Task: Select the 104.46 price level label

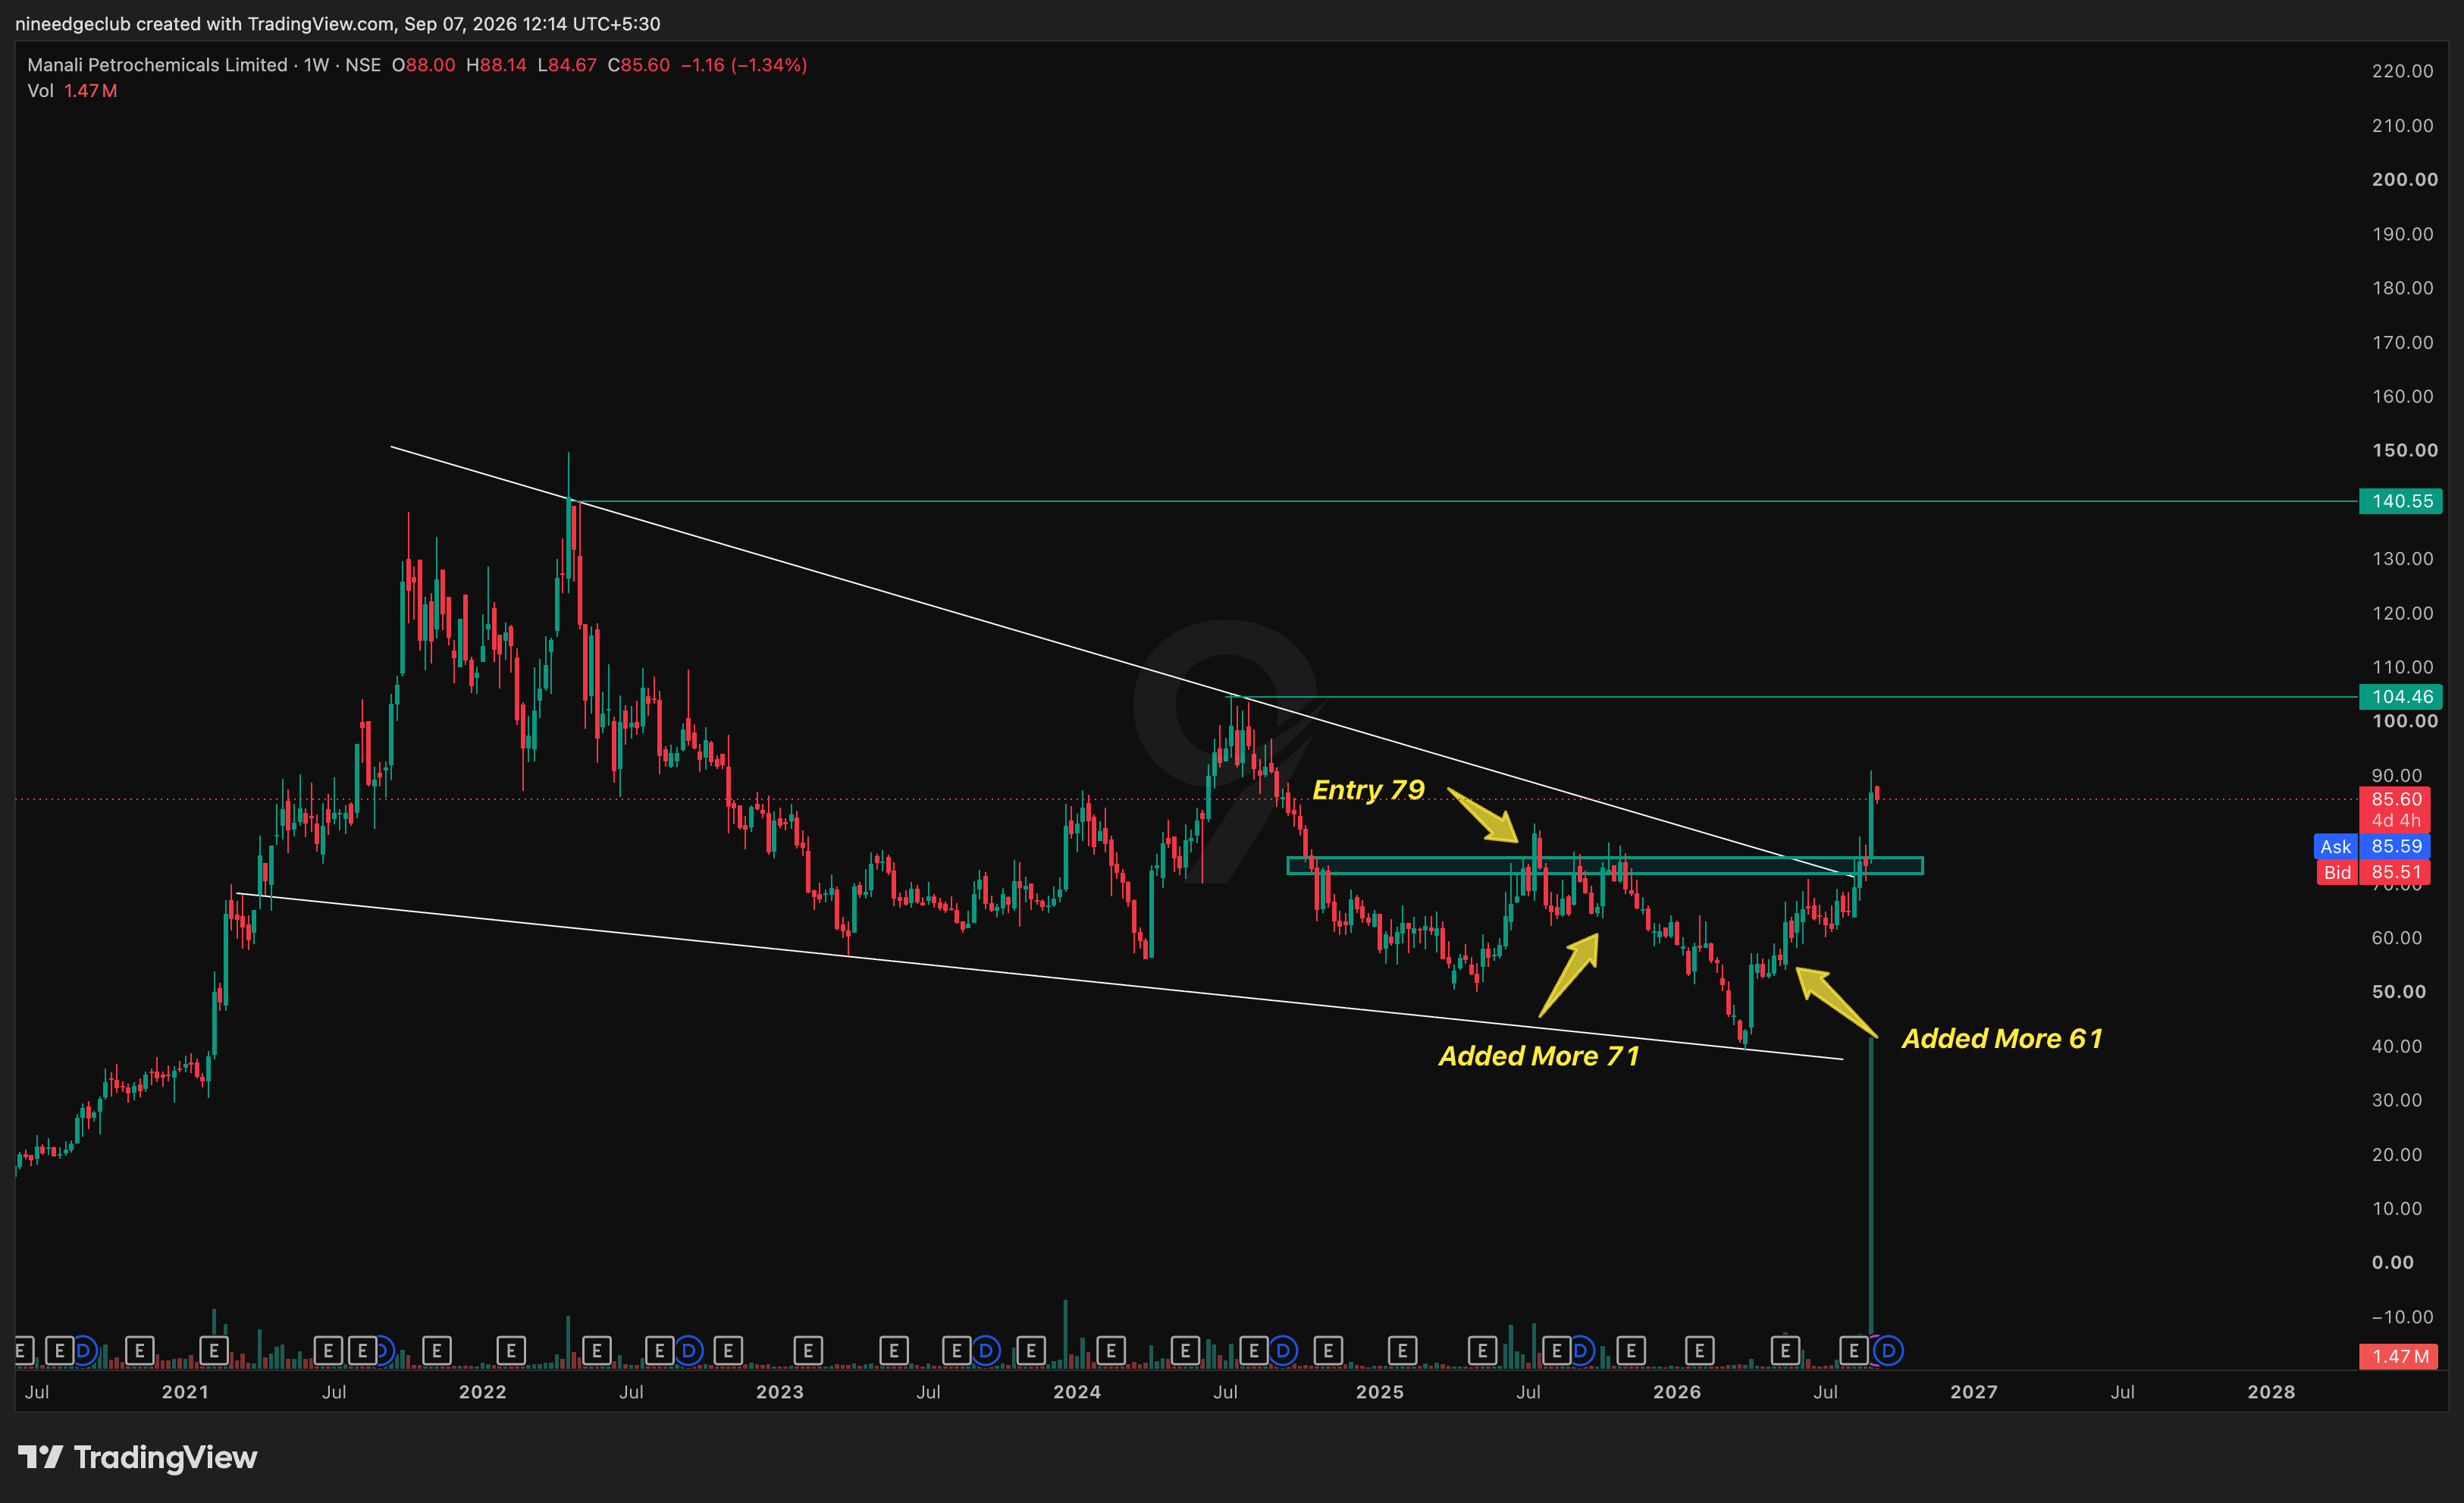Action: point(2400,696)
